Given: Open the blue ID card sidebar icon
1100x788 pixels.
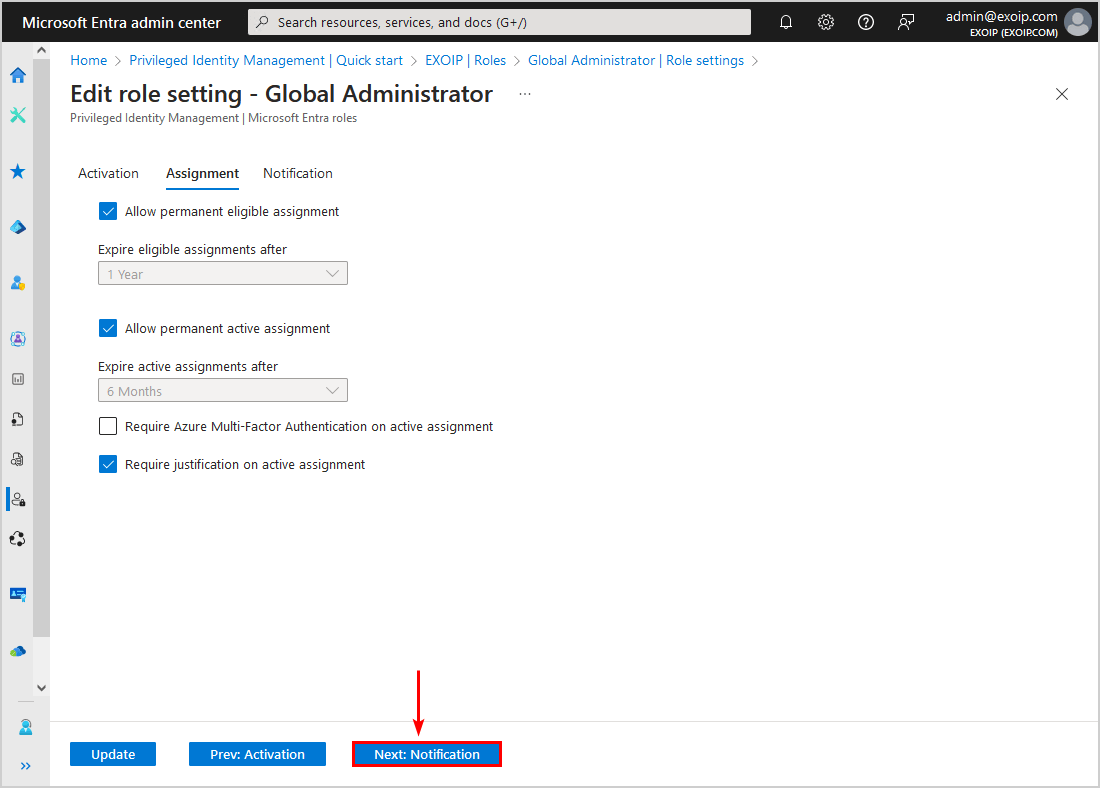Looking at the screenshot, I should 18,594.
